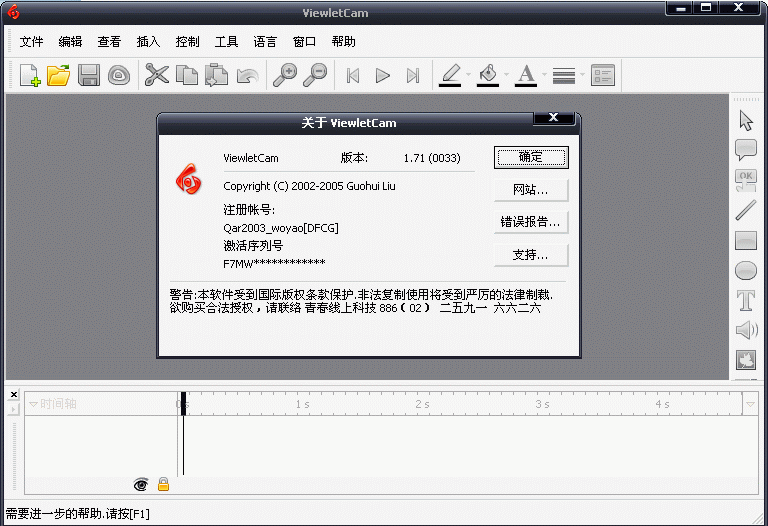Select the image insert tool
The image size is (768, 526).
(746, 360)
